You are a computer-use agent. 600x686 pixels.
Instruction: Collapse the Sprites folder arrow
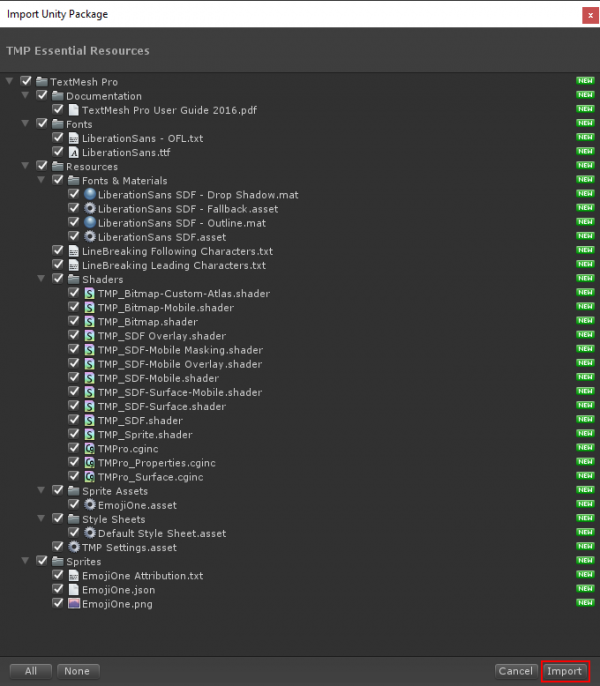point(26,562)
